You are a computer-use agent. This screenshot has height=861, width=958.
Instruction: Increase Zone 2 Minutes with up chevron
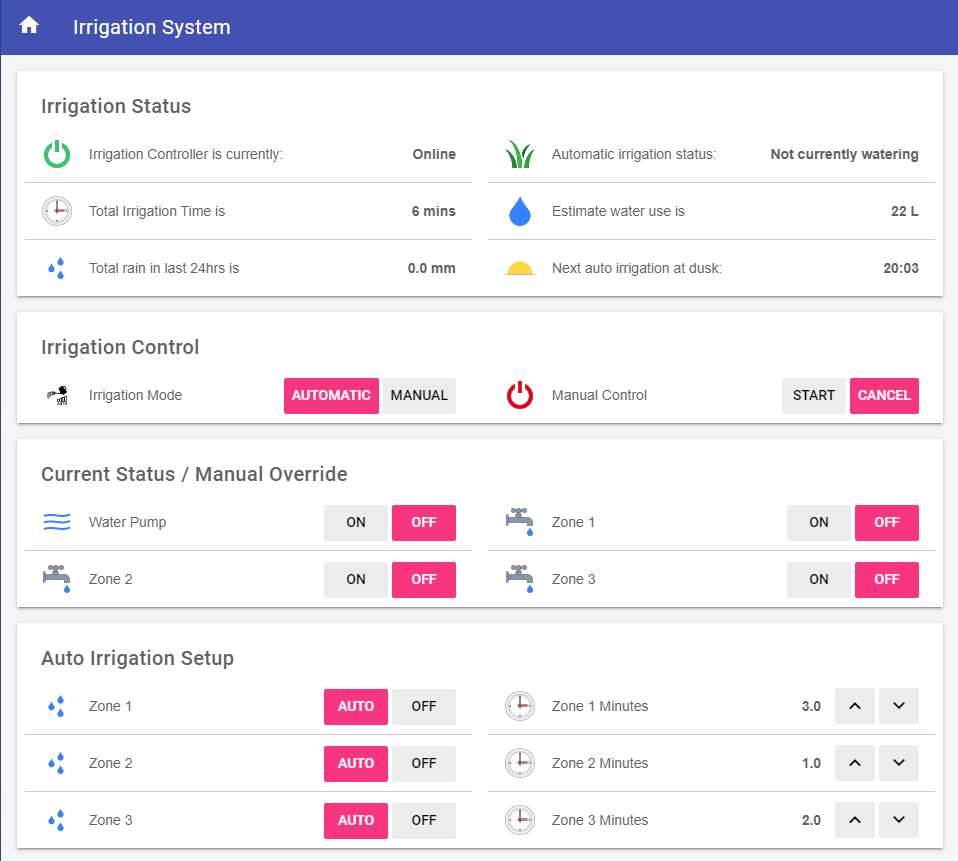click(855, 763)
